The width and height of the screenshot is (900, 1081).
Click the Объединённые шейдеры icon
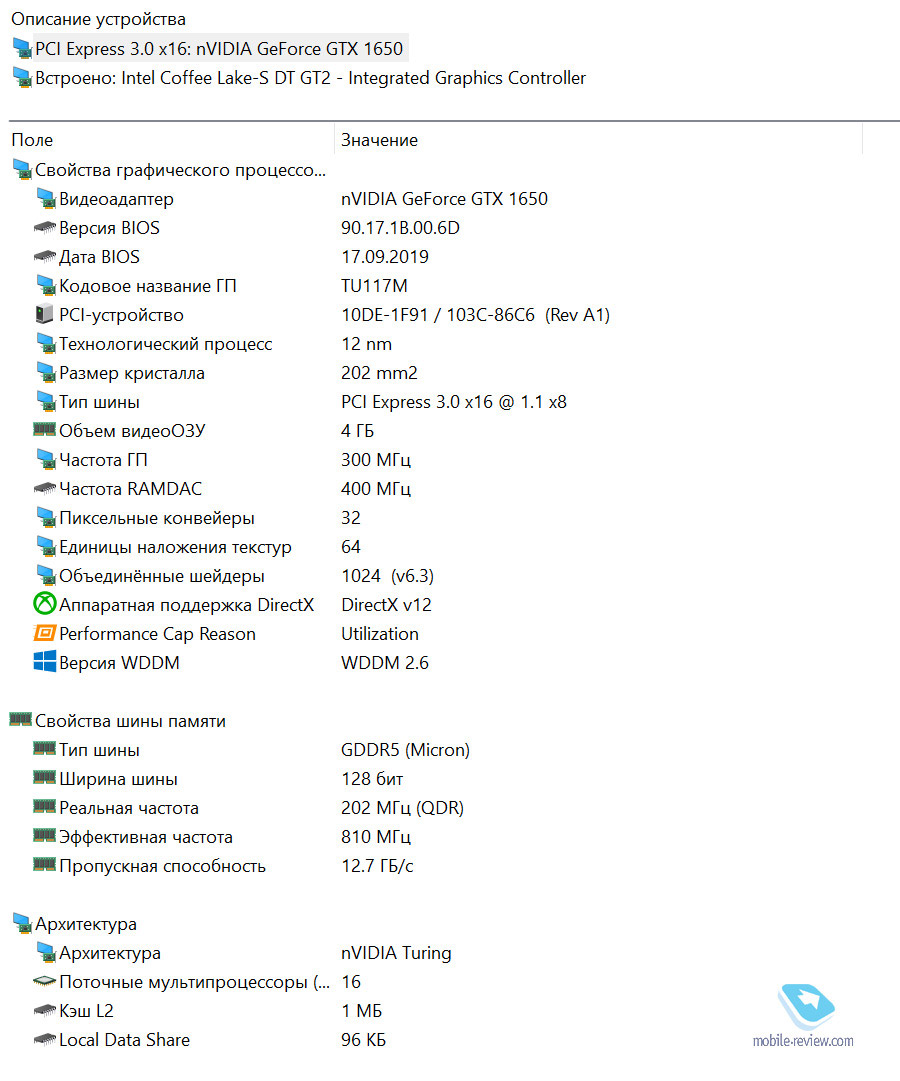pos(46,576)
